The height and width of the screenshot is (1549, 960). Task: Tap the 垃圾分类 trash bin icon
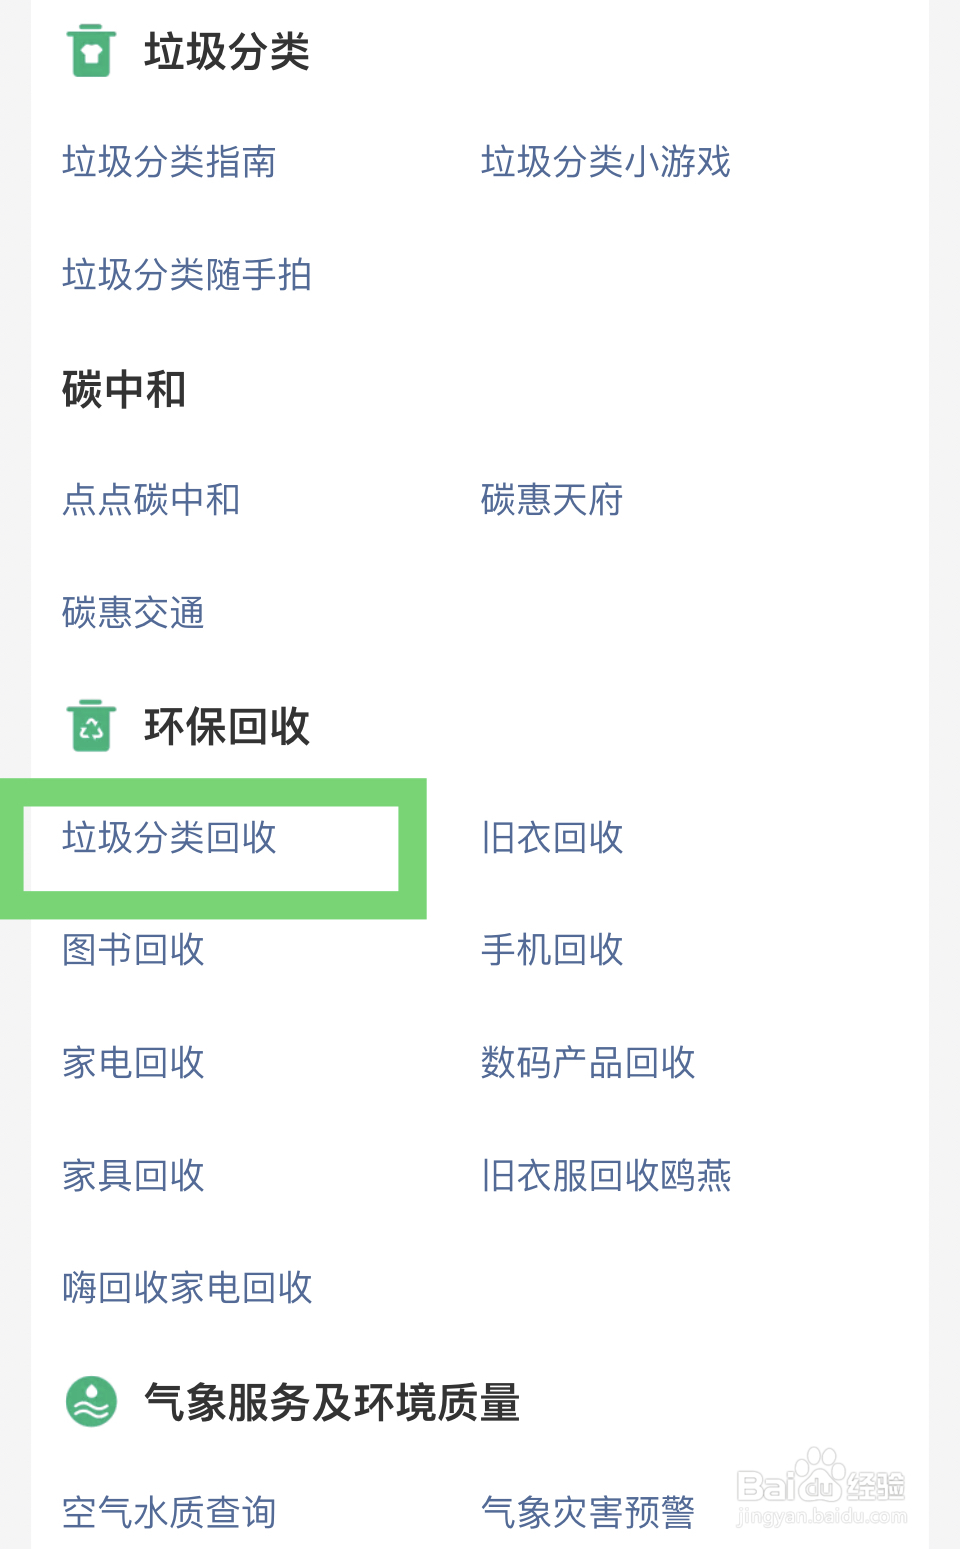[91, 51]
